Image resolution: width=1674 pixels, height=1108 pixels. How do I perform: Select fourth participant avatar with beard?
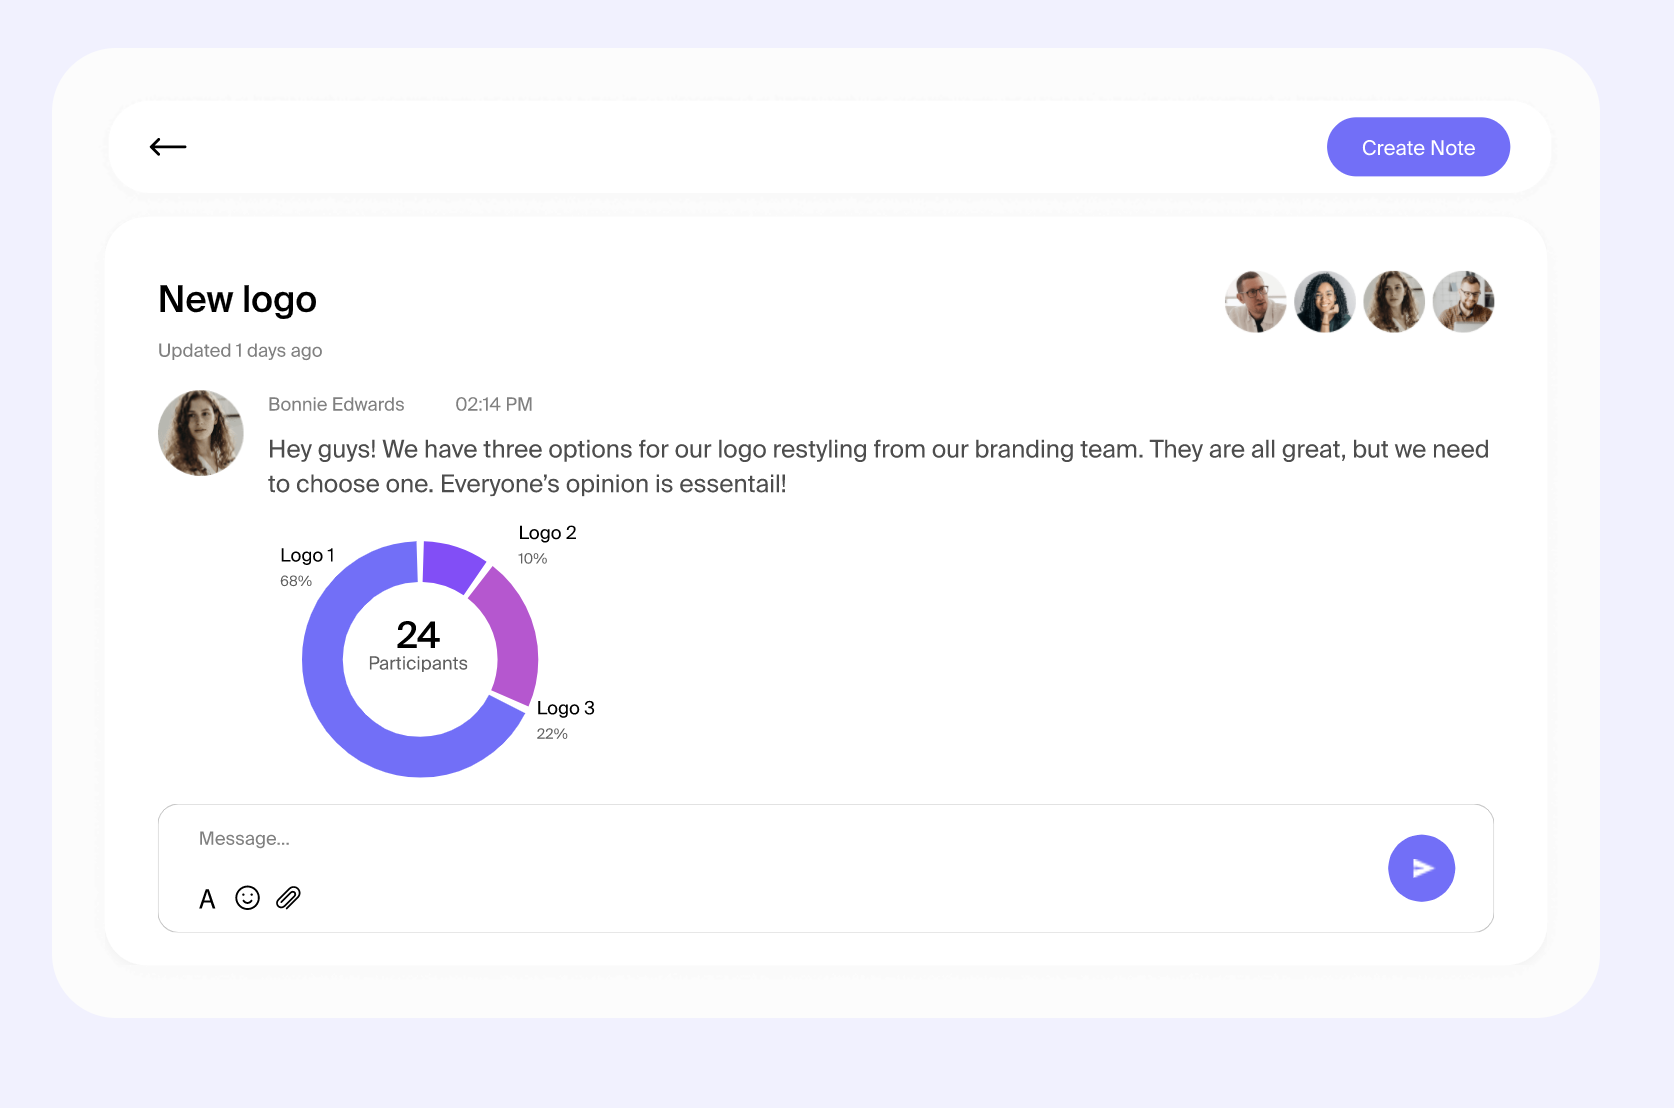tap(1463, 301)
